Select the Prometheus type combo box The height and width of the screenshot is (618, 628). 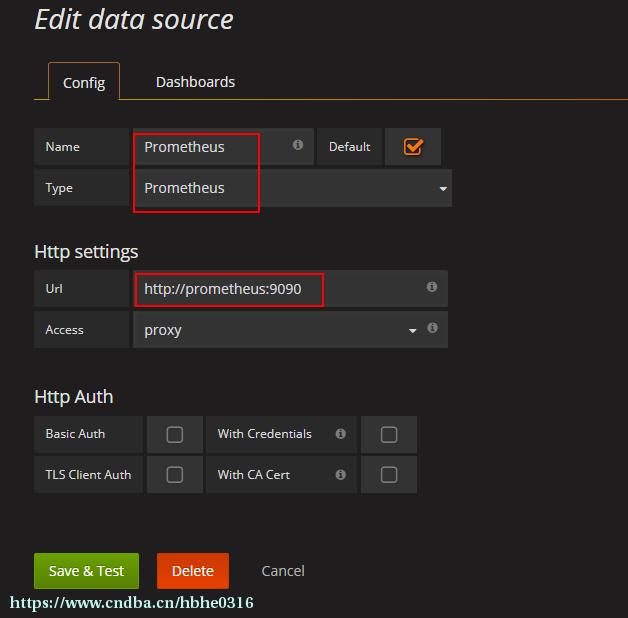[292, 188]
